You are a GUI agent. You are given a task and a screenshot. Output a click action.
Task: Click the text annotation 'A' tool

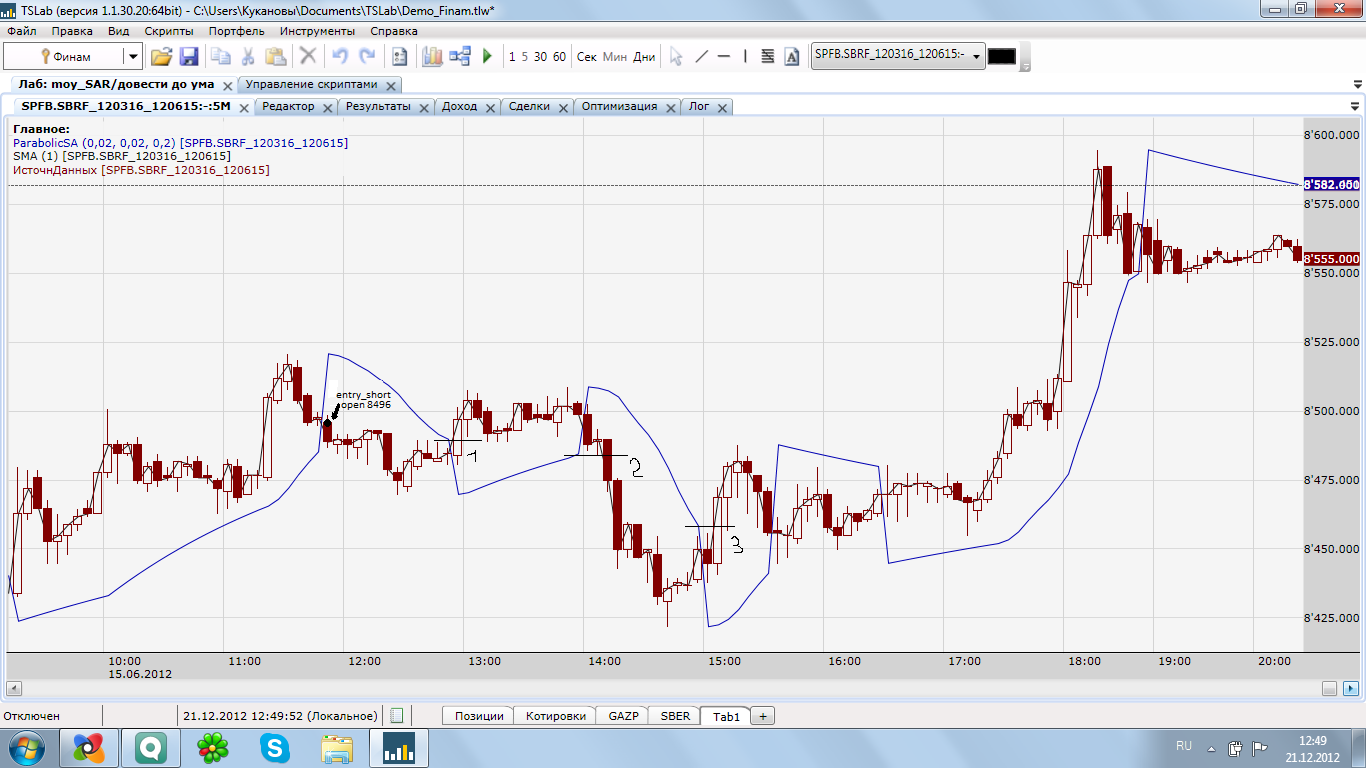tap(792, 57)
